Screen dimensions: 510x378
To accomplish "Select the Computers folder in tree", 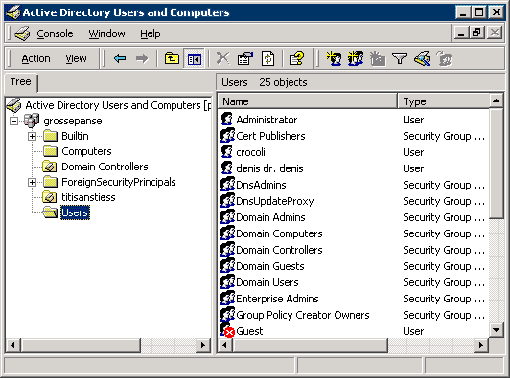I will click(x=86, y=151).
